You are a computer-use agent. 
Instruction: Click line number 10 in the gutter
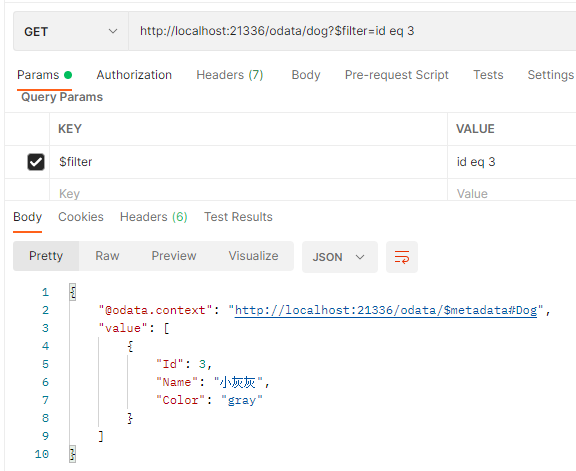[x=42, y=454]
